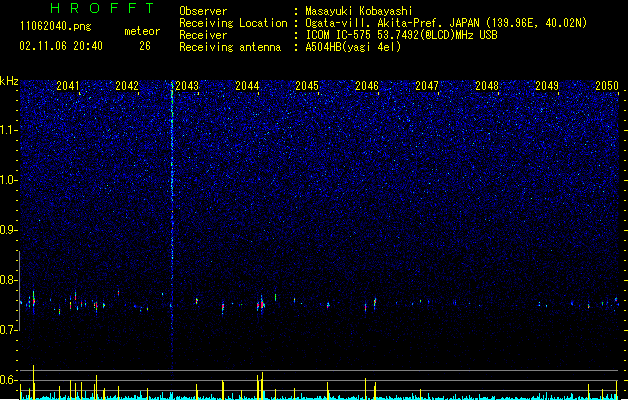Click the 2041 time marker

tap(68, 85)
